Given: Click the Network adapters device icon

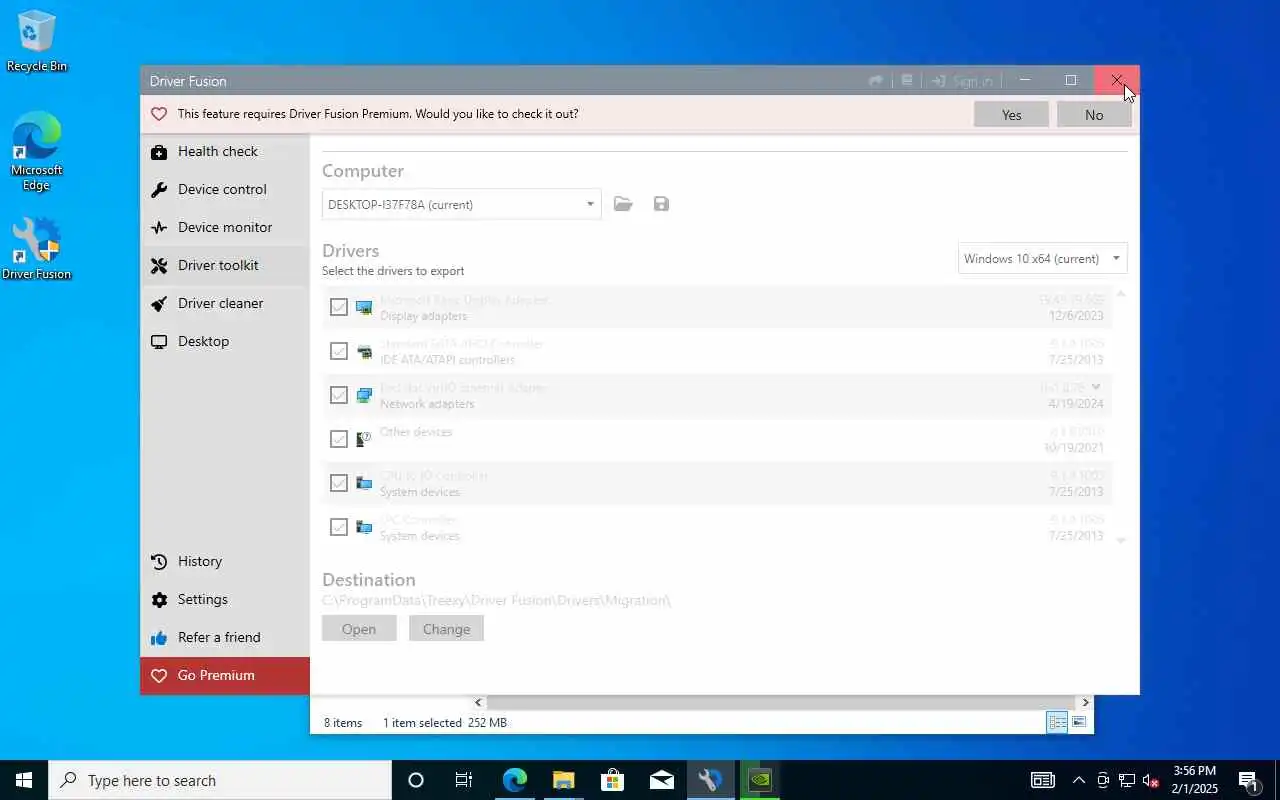Looking at the screenshot, I should pyautogui.click(x=364, y=395).
